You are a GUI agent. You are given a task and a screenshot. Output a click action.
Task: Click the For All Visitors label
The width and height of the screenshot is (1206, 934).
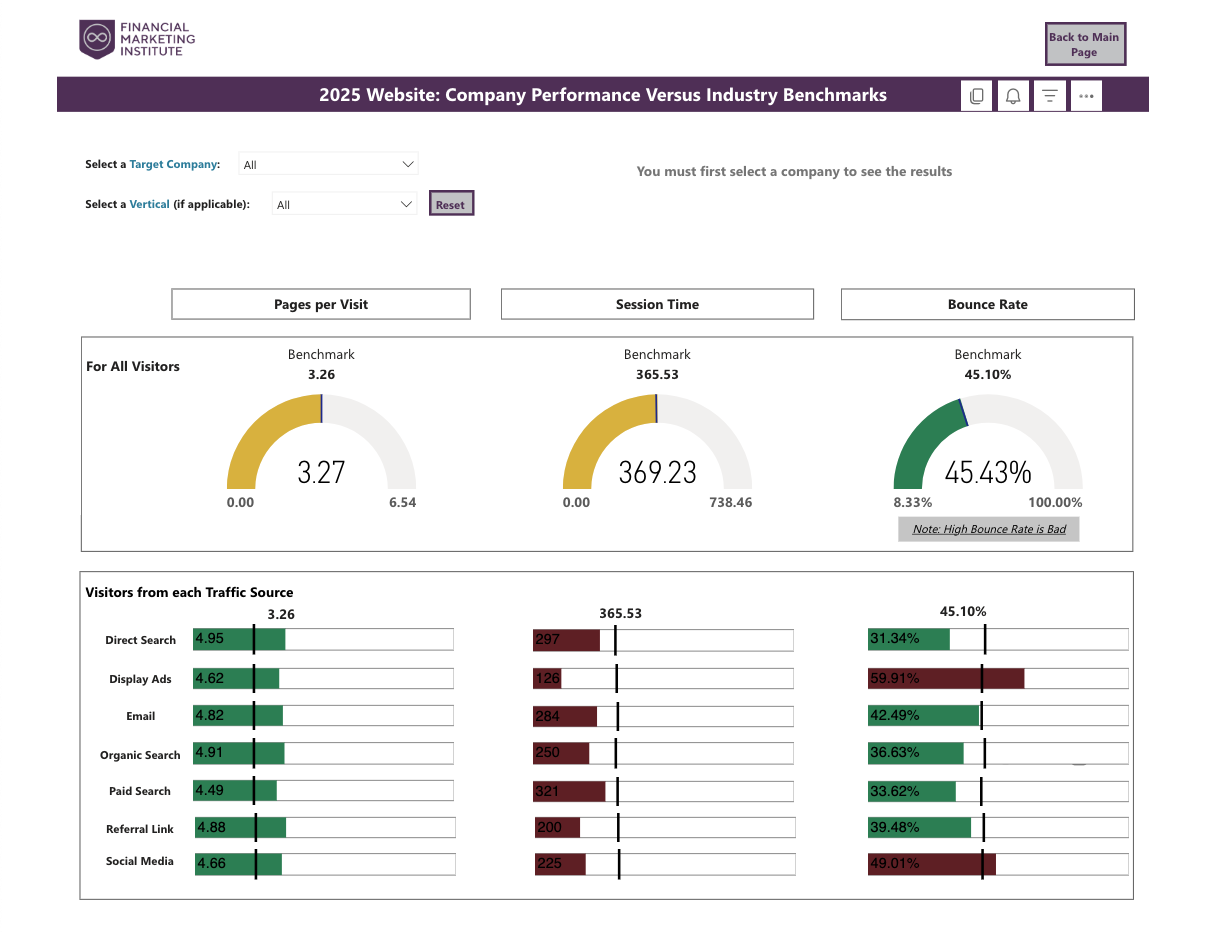click(x=133, y=366)
